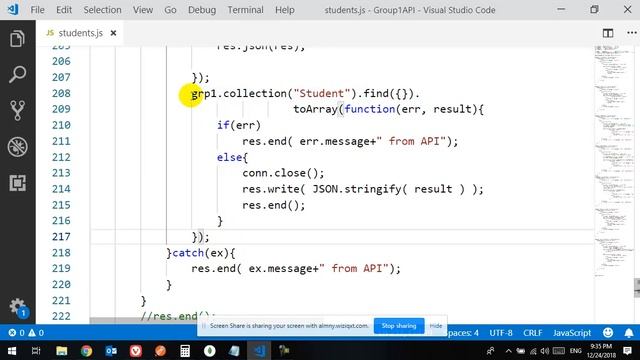Click the toArray function call
Screen dimensions: 640x360
coord(315,109)
